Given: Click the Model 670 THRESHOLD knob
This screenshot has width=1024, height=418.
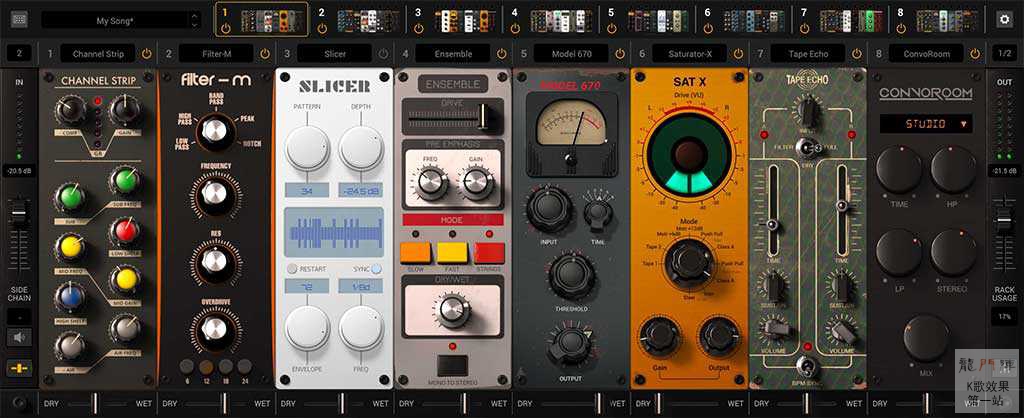Looking at the screenshot, I should [571, 275].
